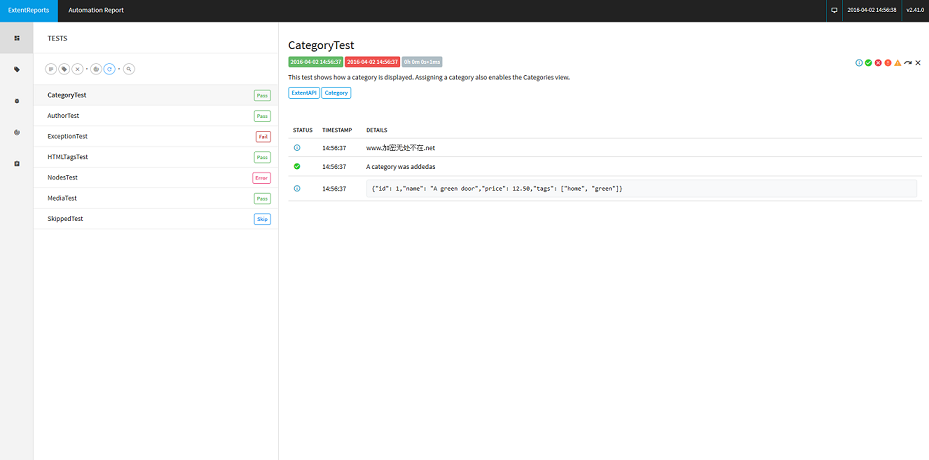Click the monitor icon in top bar
The width and height of the screenshot is (929, 460).
[x=834, y=10]
